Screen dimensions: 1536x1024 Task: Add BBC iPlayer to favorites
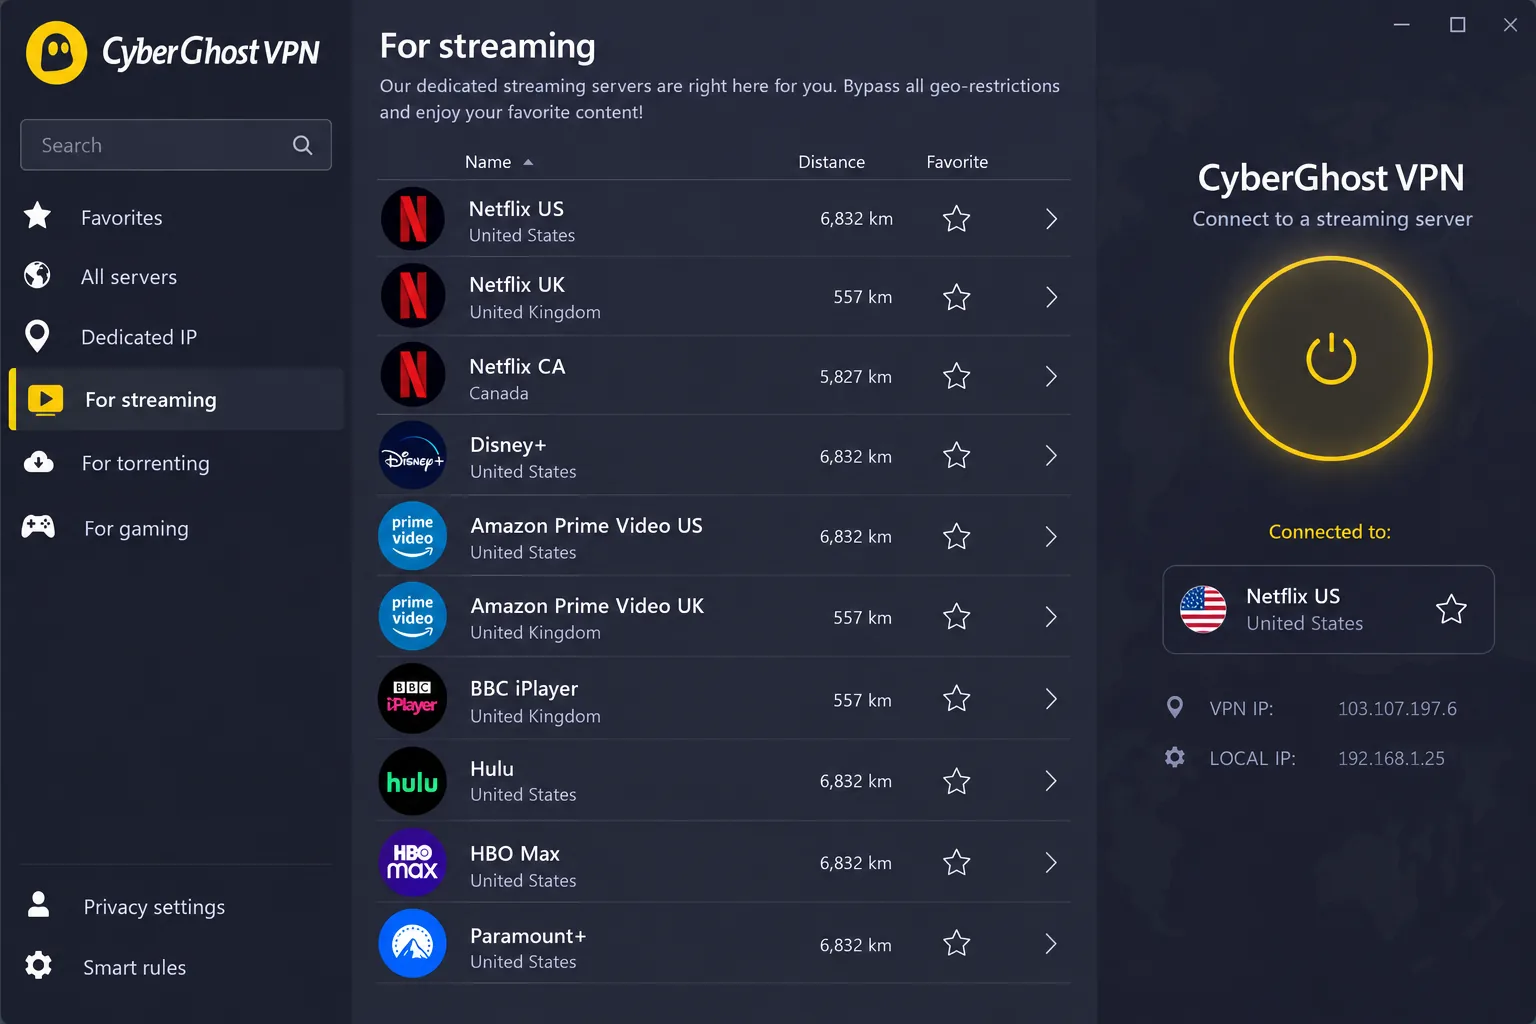(x=957, y=698)
